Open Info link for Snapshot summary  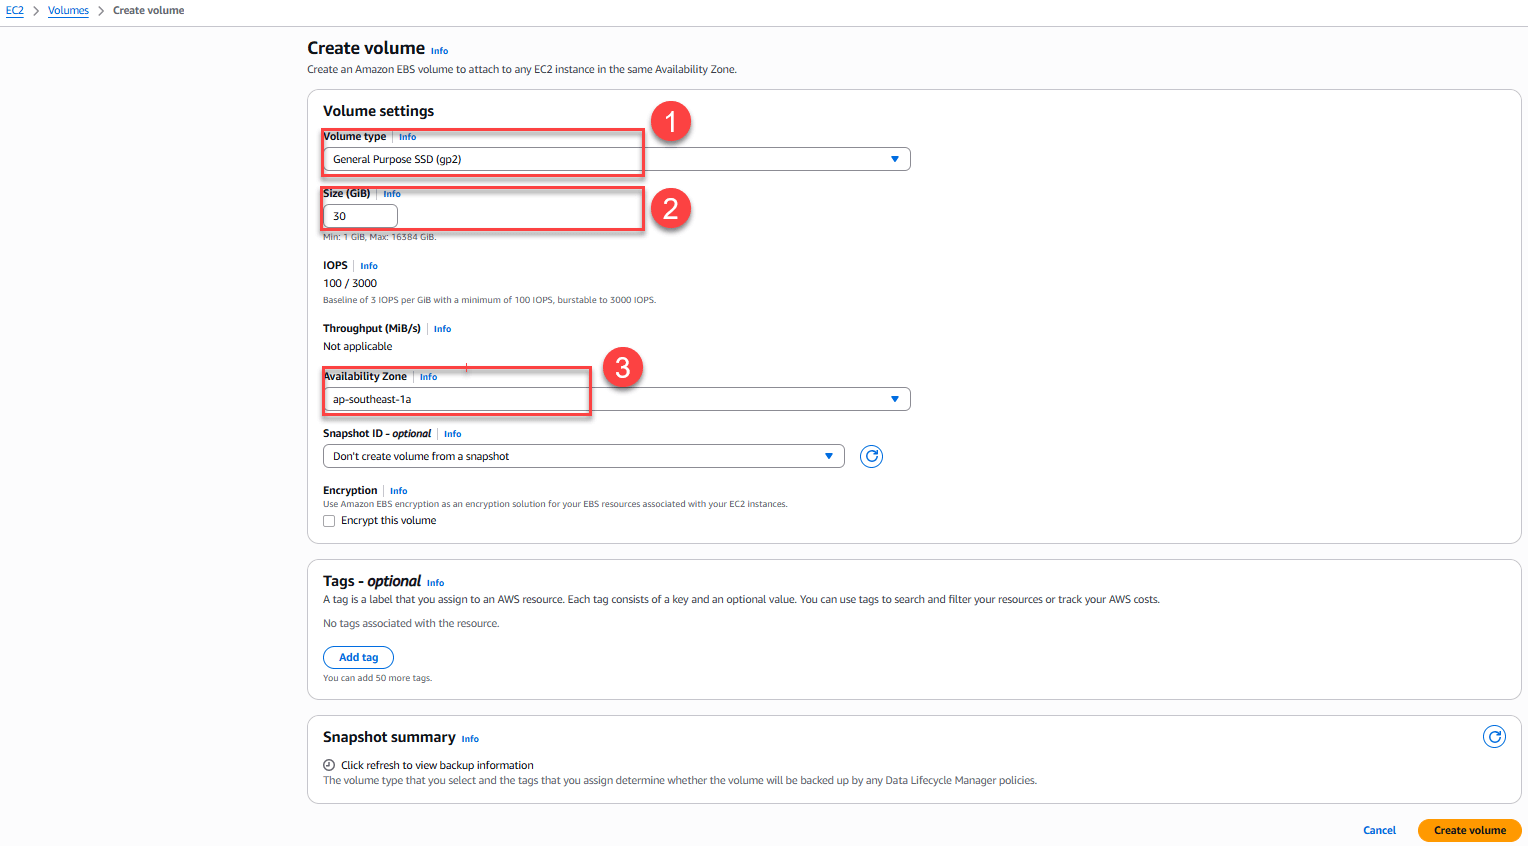(470, 739)
